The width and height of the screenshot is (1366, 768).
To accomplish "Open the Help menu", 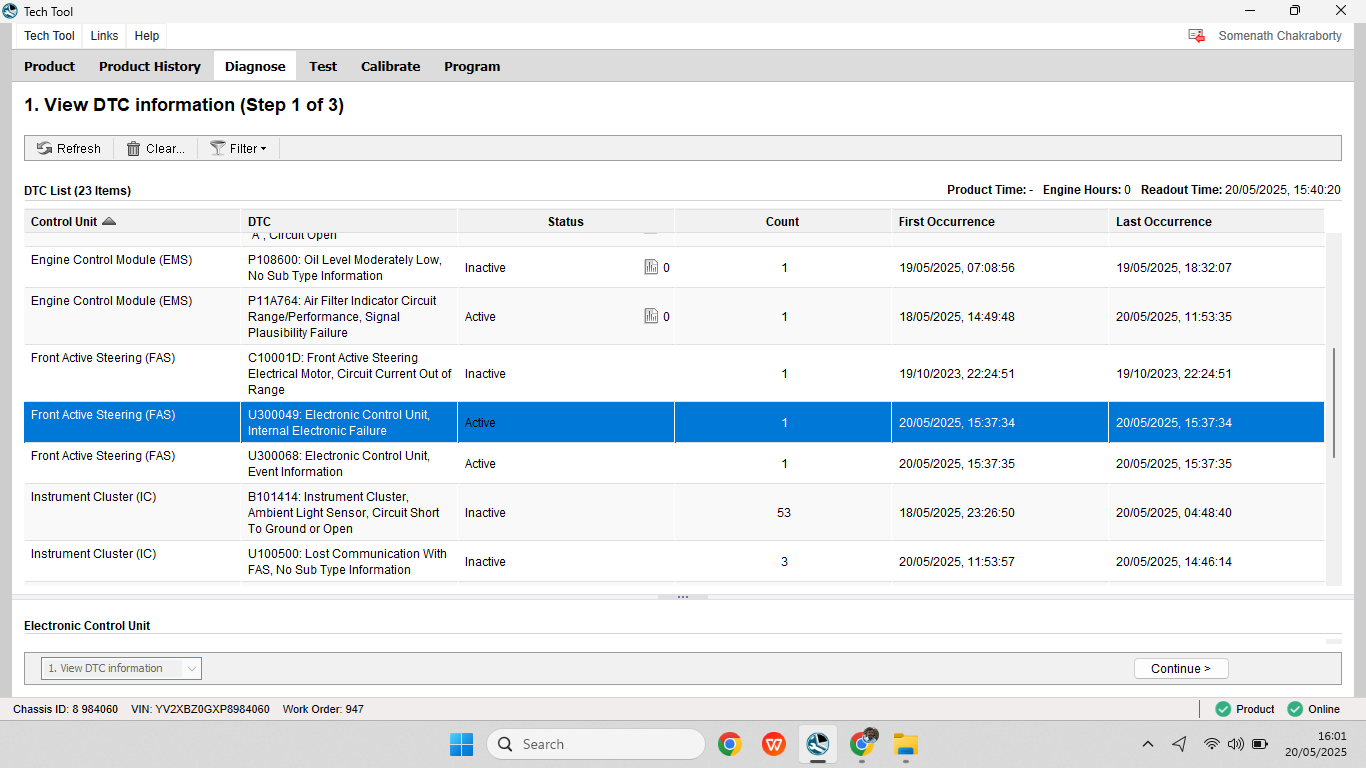I will coord(147,36).
